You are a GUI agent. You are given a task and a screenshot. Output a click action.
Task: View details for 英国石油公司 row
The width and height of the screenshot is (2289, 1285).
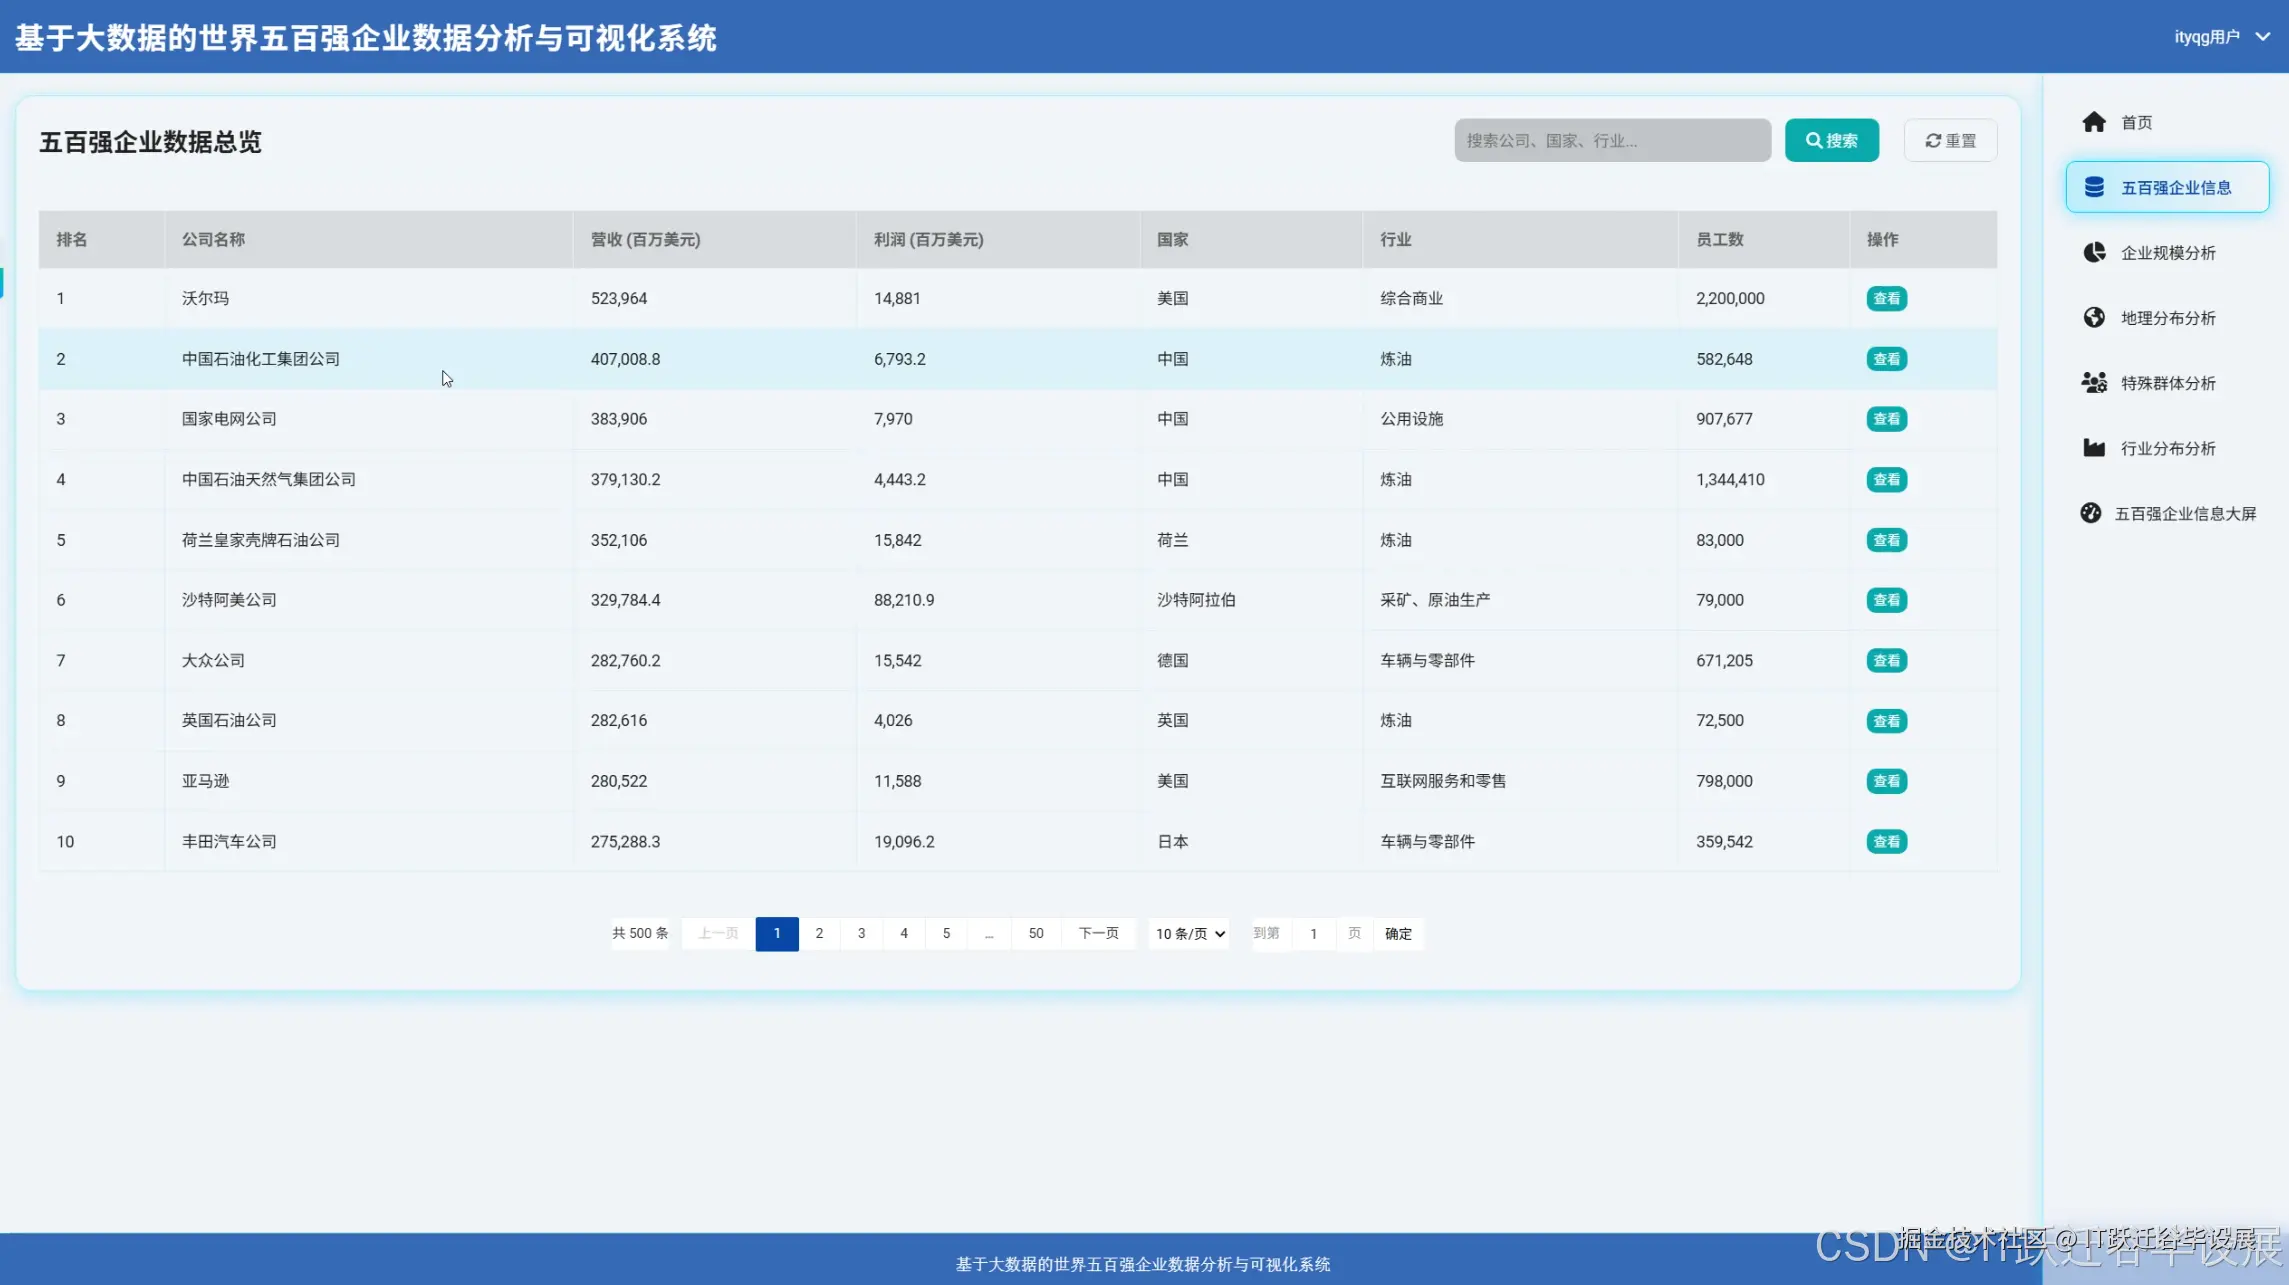pyautogui.click(x=1886, y=721)
